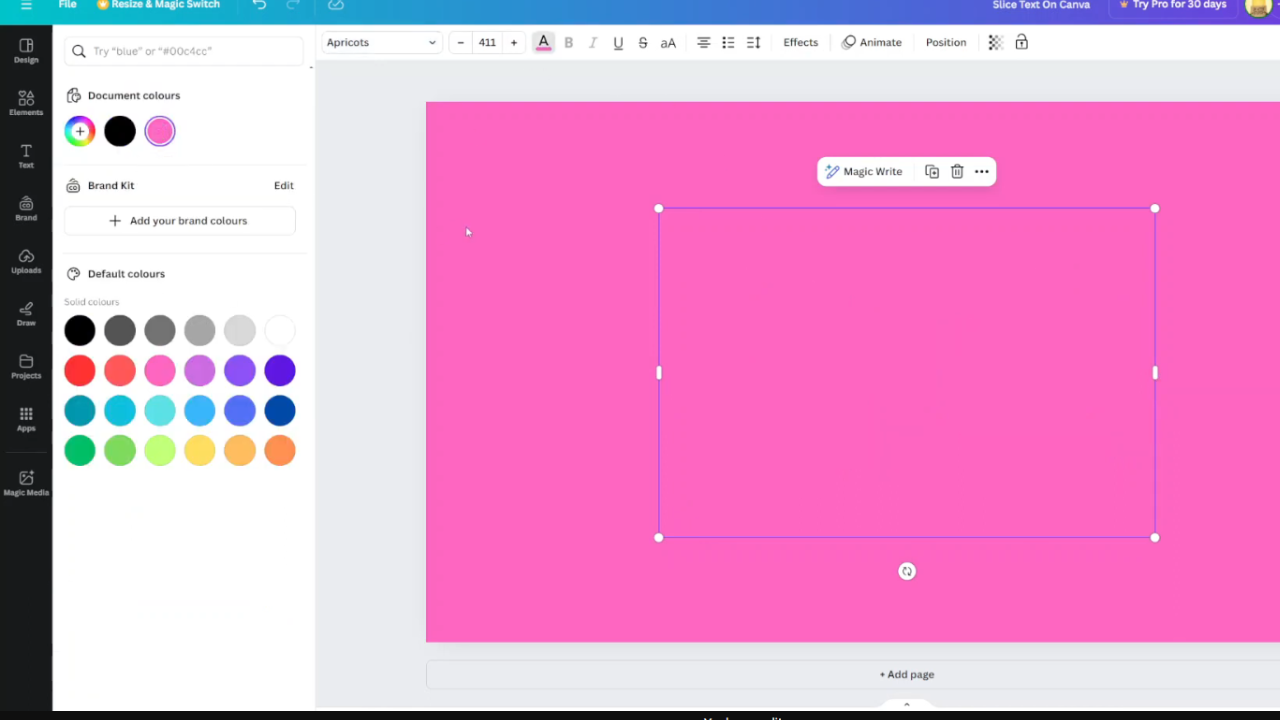Choose the white default colour swatch
Viewport: 1280px width, 720px height.
pos(280,330)
